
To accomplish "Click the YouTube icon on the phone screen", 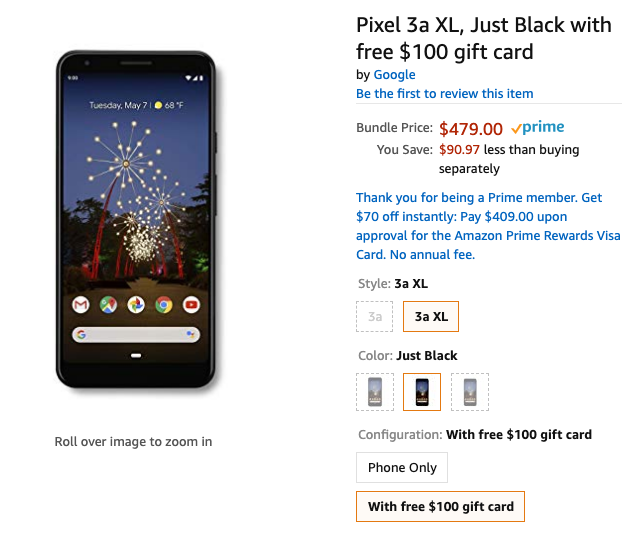I will (191, 304).
